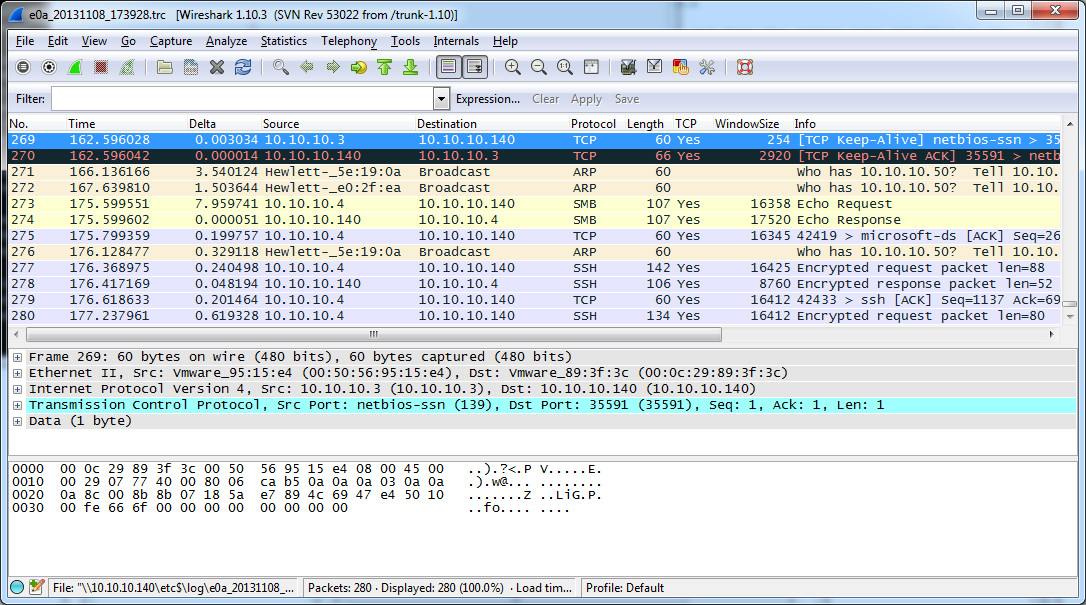This screenshot has width=1086, height=605.
Task: Open preferences (wrench icon)
Action: coord(707,67)
